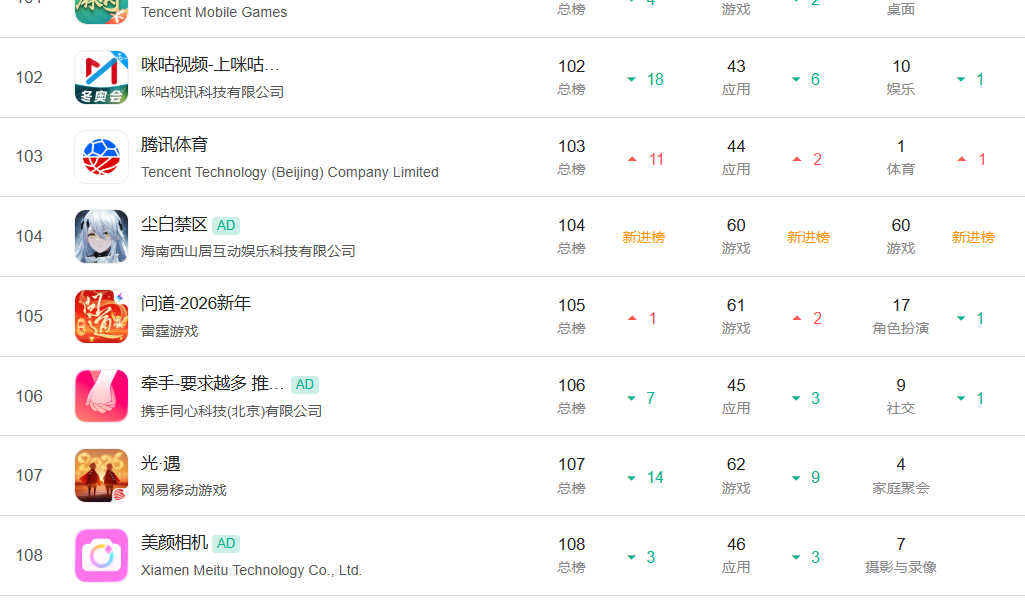Click developer name 网易移动游戏
This screenshot has width=1025, height=601.
tap(184, 490)
